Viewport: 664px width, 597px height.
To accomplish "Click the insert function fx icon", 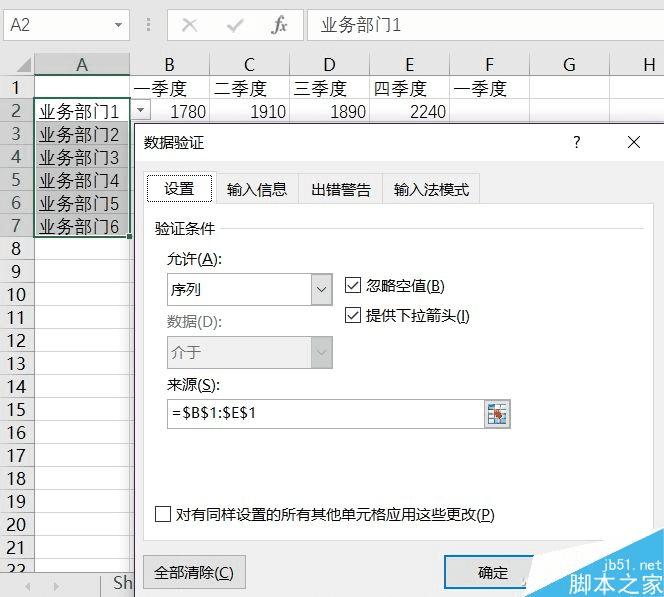I will (x=279, y=25).
